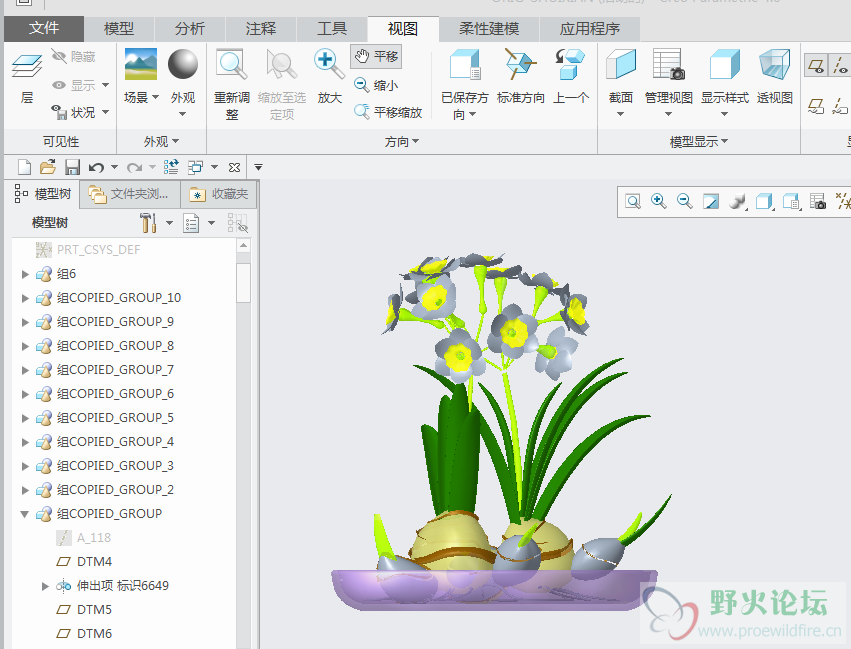The image size is (851, 649).
Task: Open the 应用程序 (Applications) tab
Action: [x=590, y=28]
